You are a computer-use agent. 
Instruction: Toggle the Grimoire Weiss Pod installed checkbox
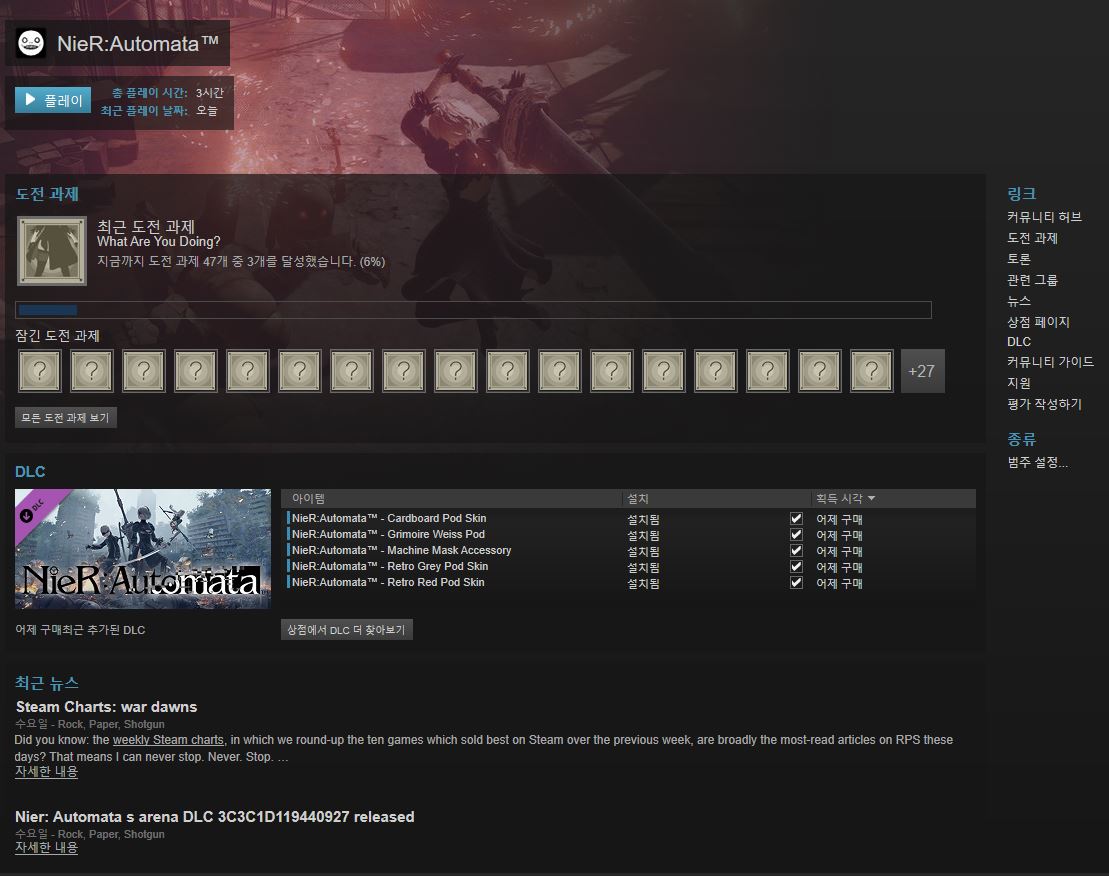tap(796, 535)
